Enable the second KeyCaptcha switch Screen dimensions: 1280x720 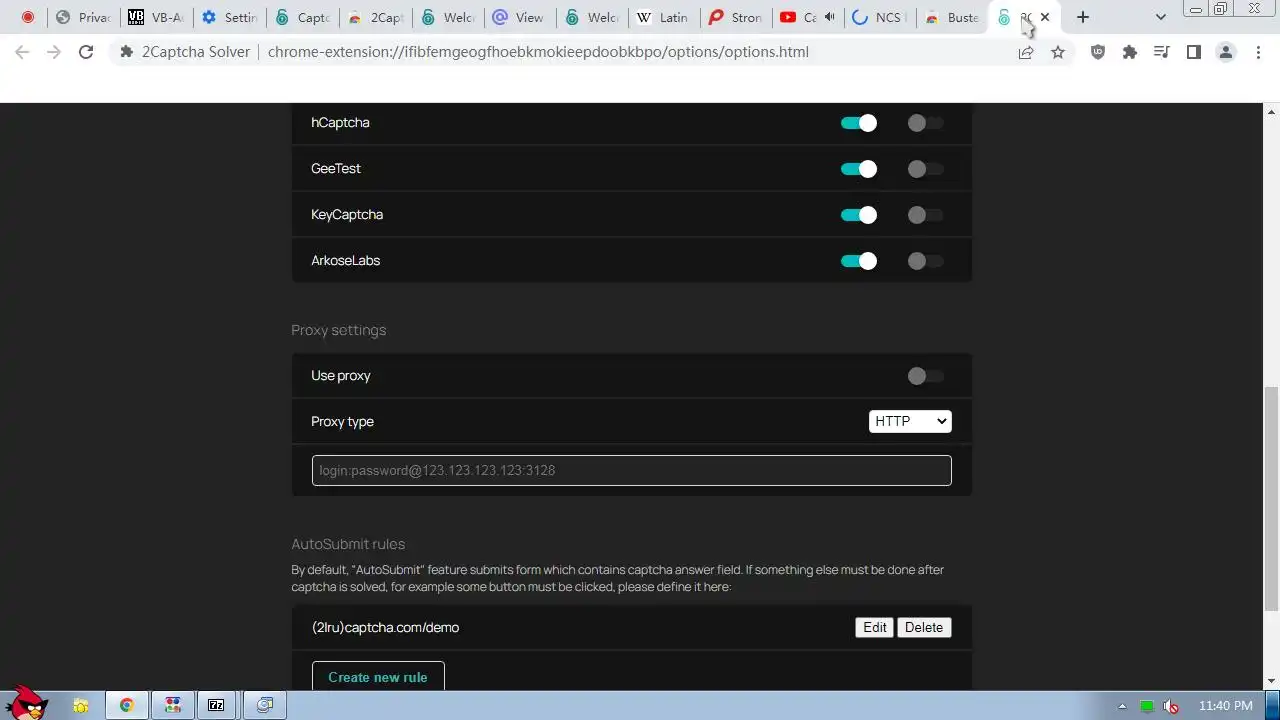point(925,215)
